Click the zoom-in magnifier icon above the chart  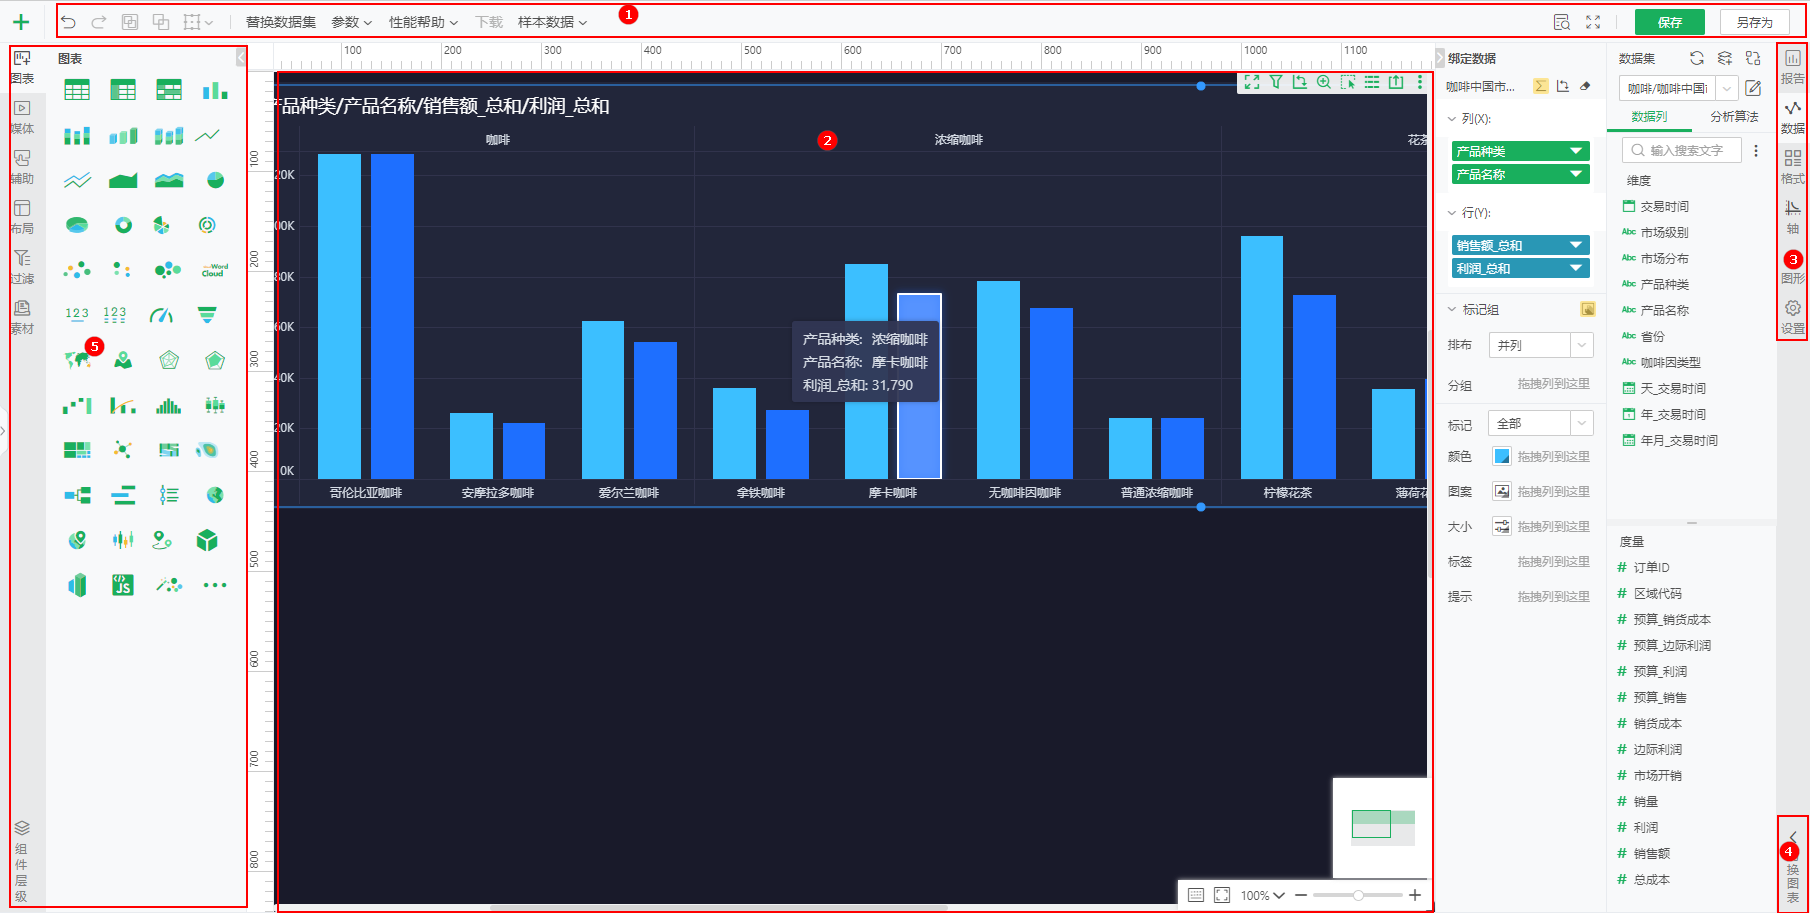point(1323,83)
